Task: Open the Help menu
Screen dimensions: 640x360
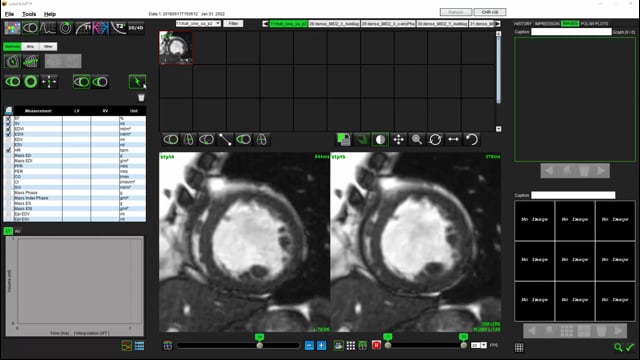Action: 50,14
